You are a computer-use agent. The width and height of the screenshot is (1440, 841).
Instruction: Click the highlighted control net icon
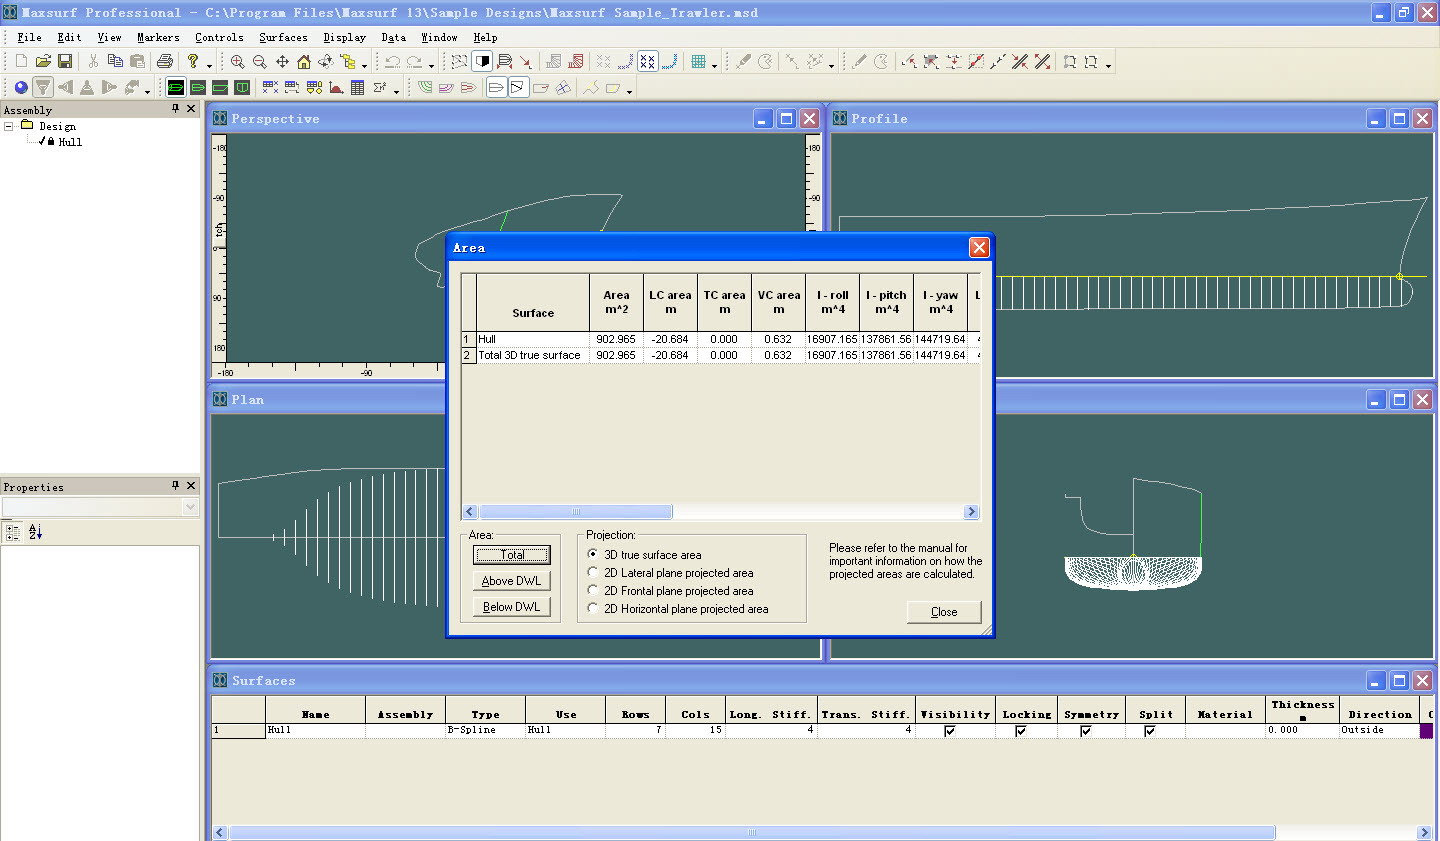tap(647, 61)
